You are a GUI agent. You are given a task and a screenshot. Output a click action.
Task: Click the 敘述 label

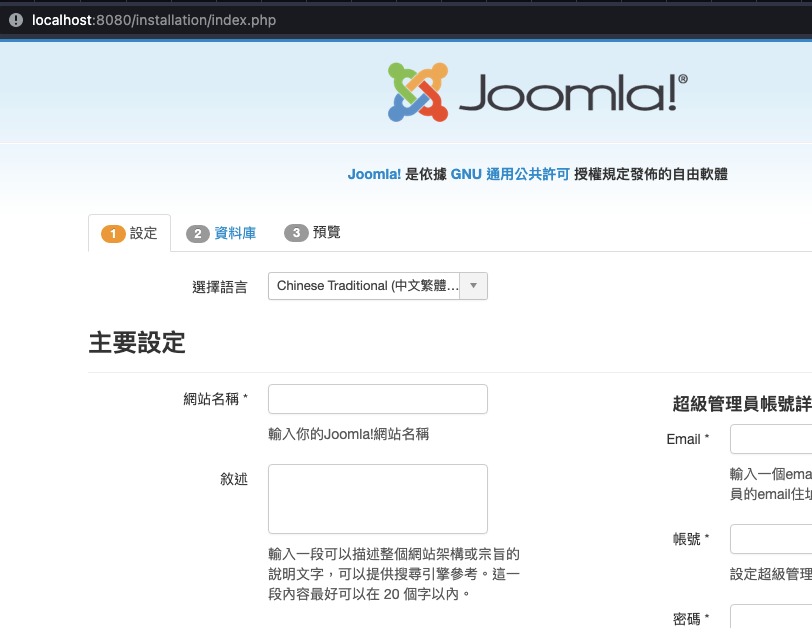234,479
